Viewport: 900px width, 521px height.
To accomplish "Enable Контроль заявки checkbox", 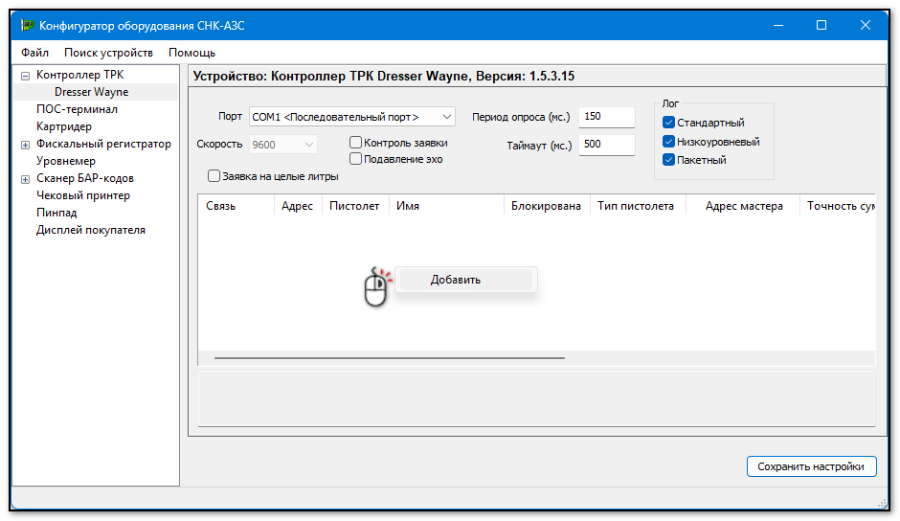I will pyautogui.click(x=355, y=143).
